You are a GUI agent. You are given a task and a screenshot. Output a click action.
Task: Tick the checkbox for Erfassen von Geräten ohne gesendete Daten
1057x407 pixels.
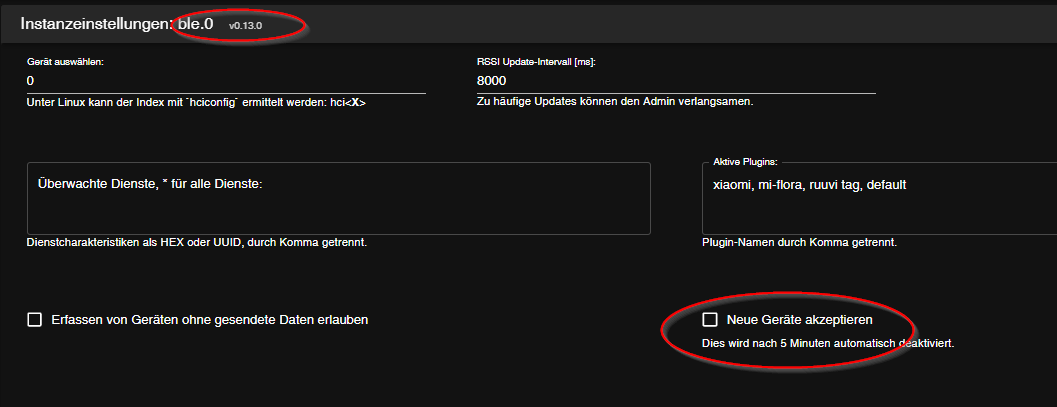click(34, 320)
